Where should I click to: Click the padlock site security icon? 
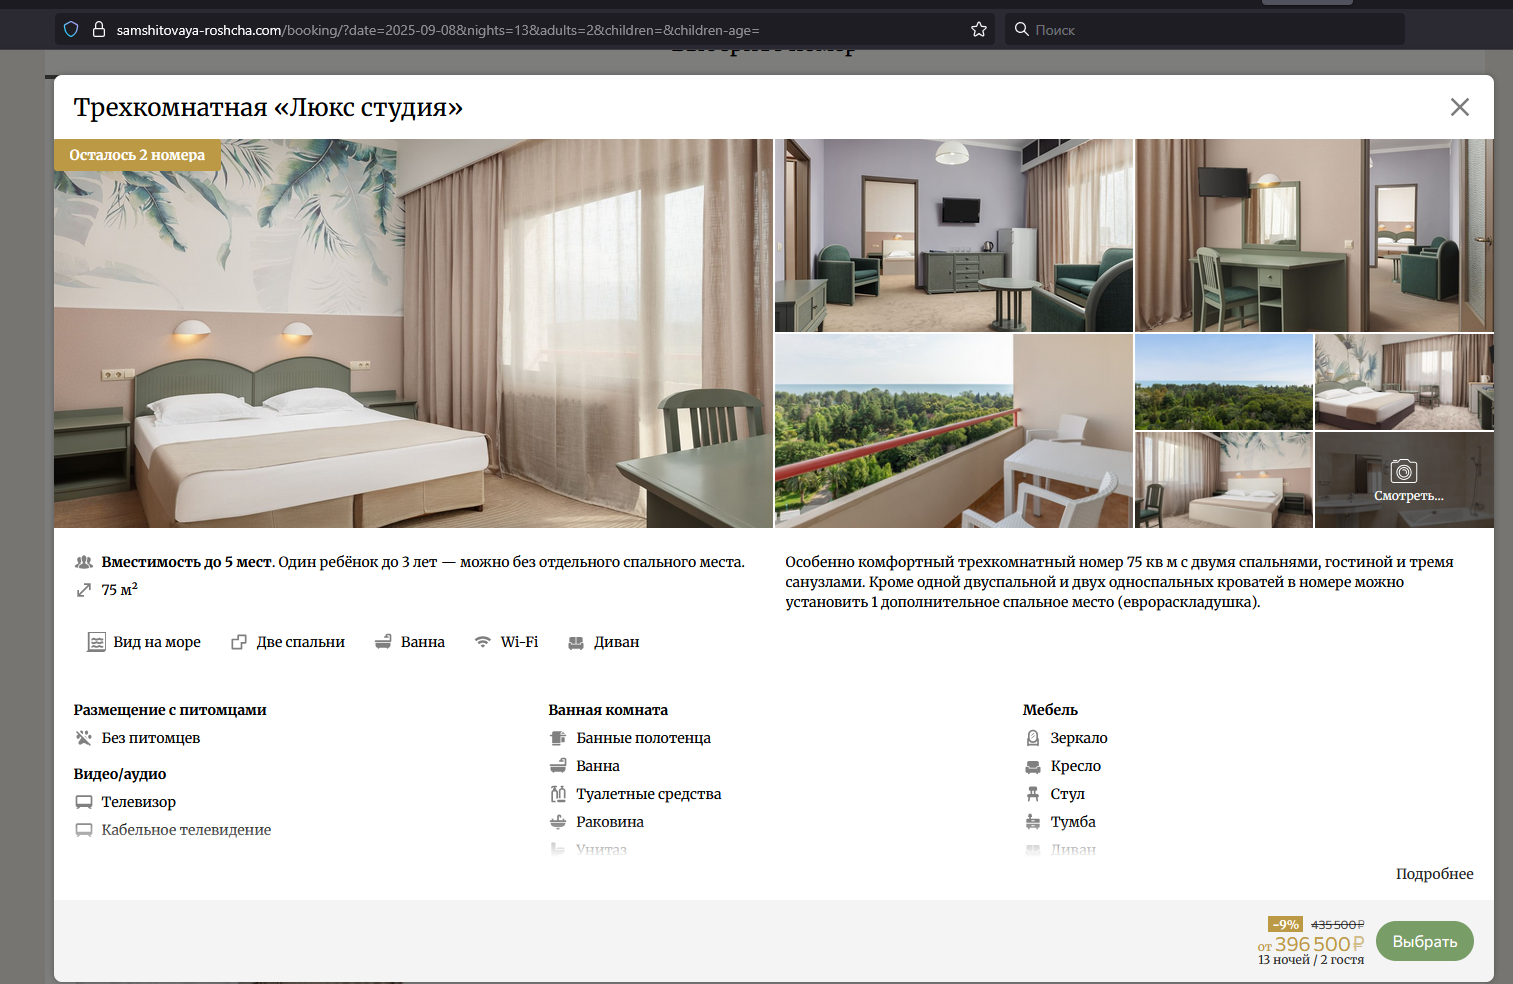point(98,30)
